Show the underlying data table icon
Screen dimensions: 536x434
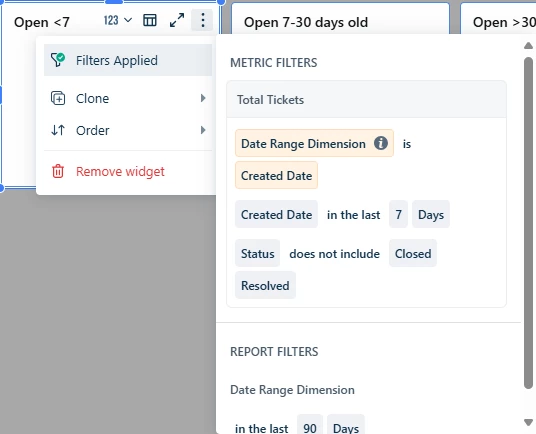(150, 20)
